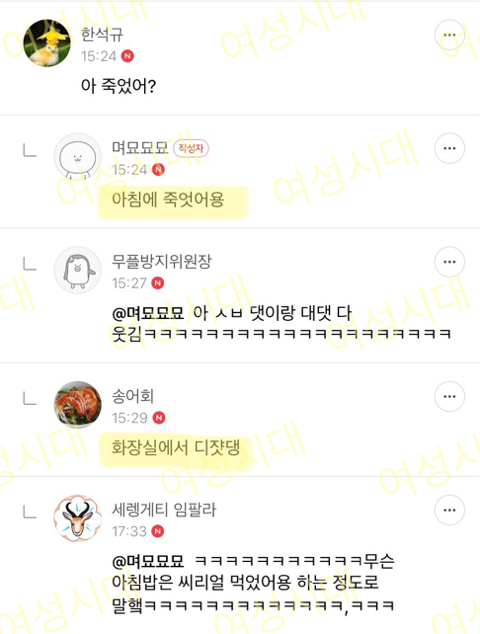This screenshot has height=634, width=480.
Task: View 세렝게티 임팔라's impala avatar
Action: [78, 518]
